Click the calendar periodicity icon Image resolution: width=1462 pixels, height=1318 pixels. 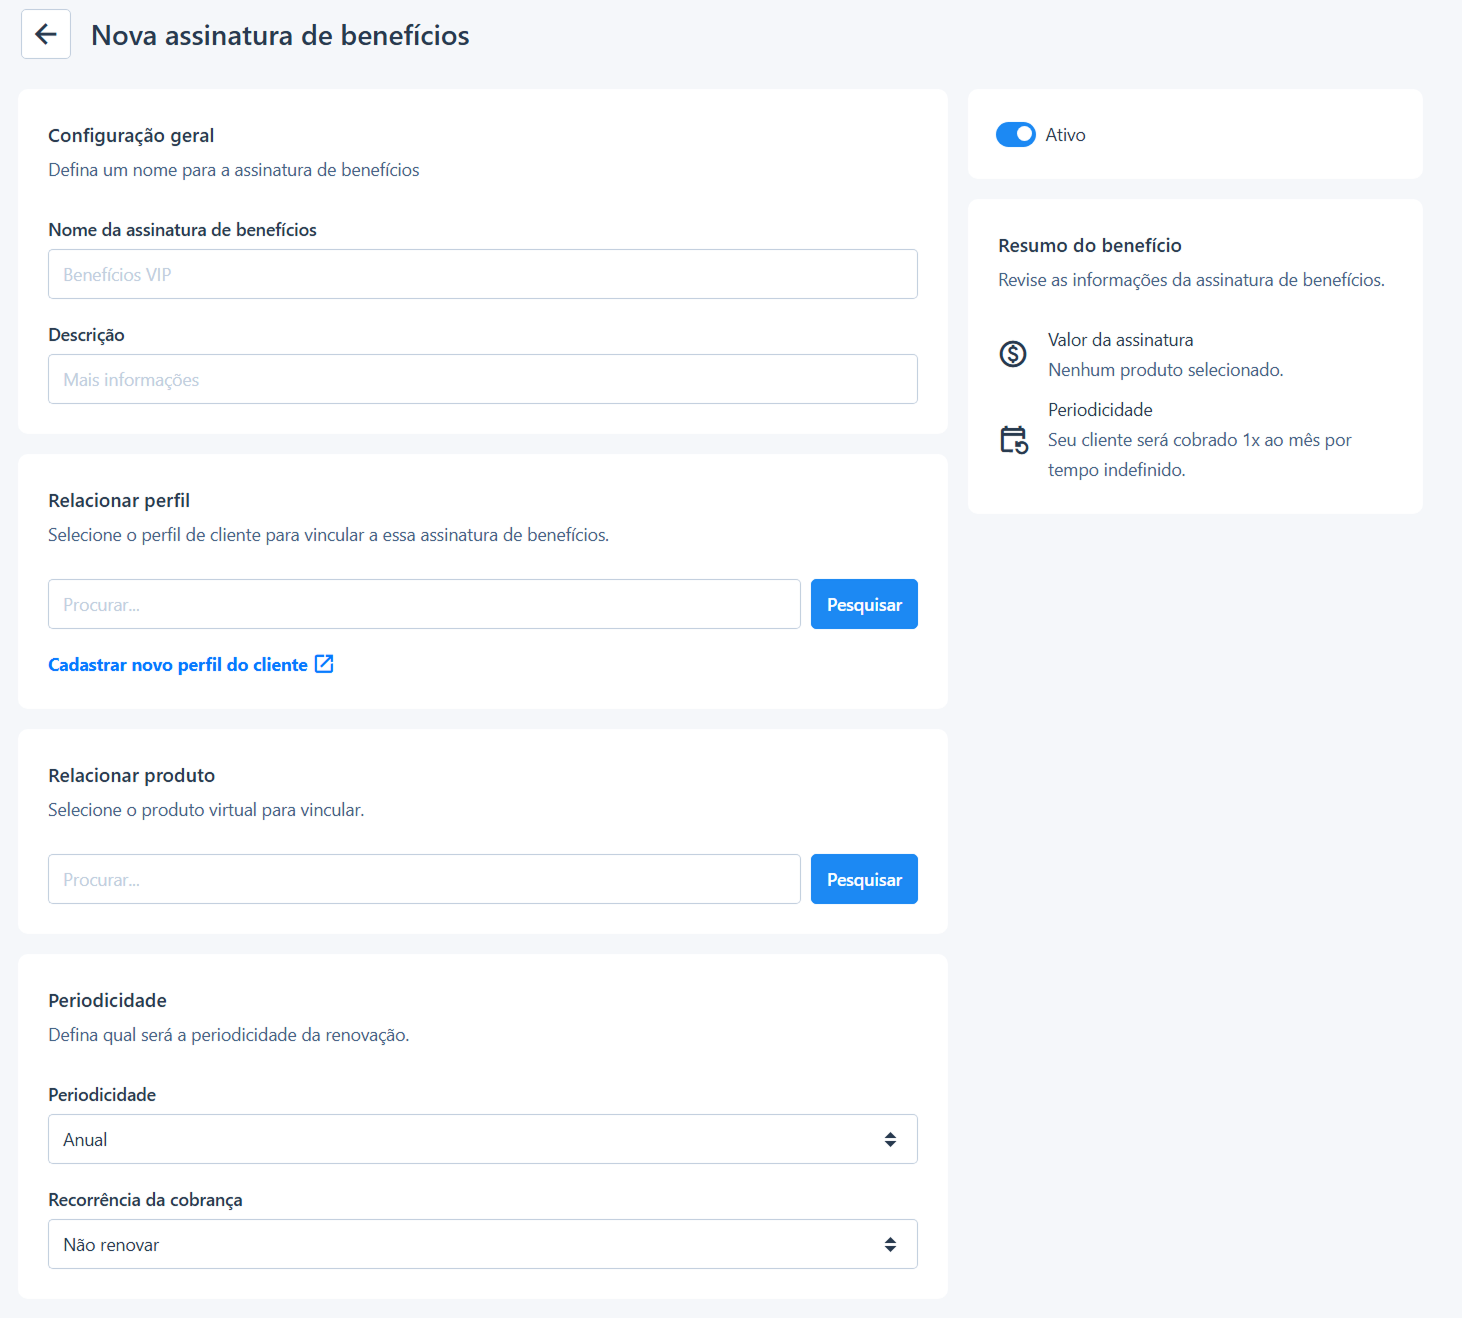[1014, 440]
